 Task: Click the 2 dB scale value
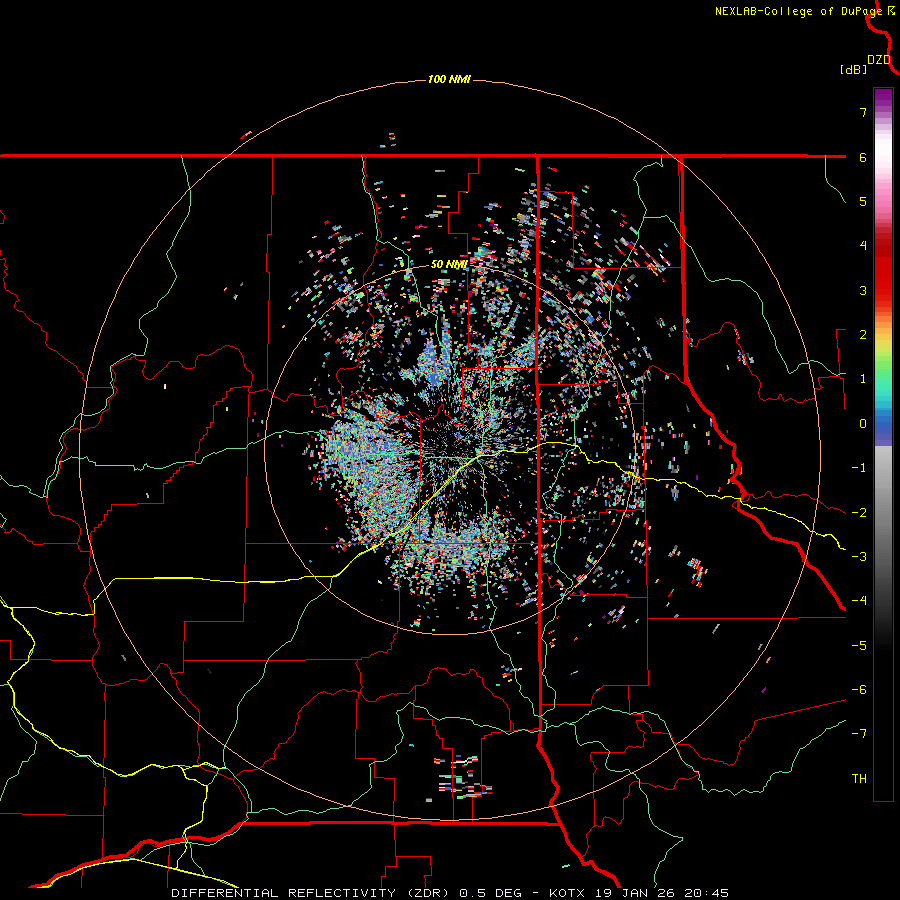click(863, 335)
